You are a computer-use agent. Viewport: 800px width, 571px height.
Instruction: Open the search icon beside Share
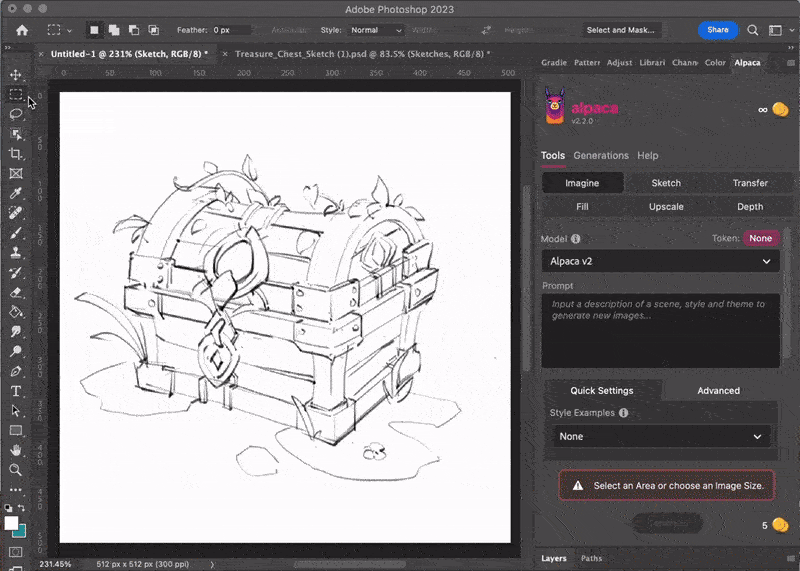753,30
